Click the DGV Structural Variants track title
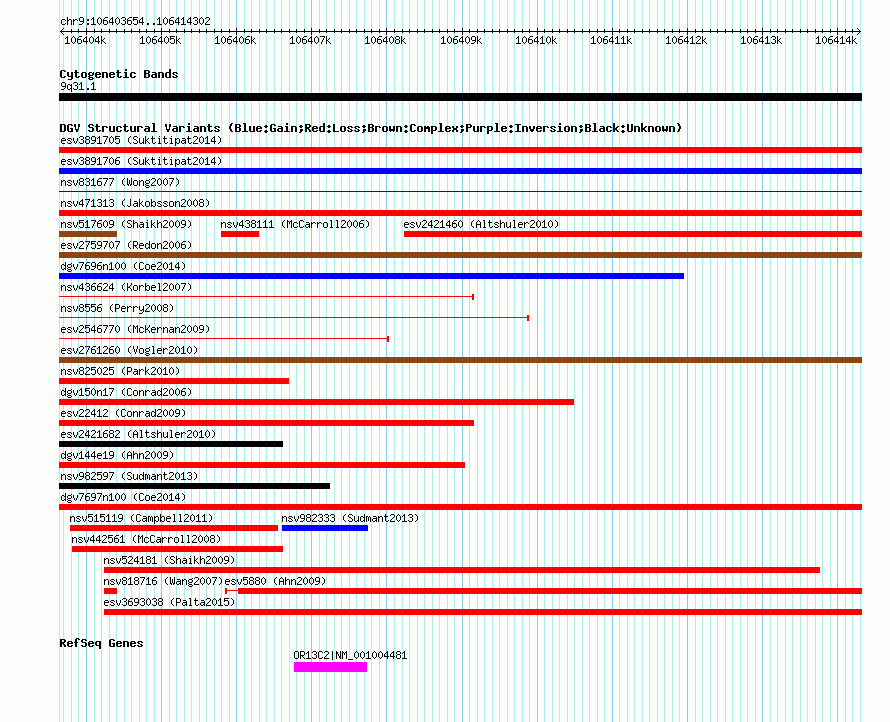Screen dimensions: 890x722 click(371, 128)
